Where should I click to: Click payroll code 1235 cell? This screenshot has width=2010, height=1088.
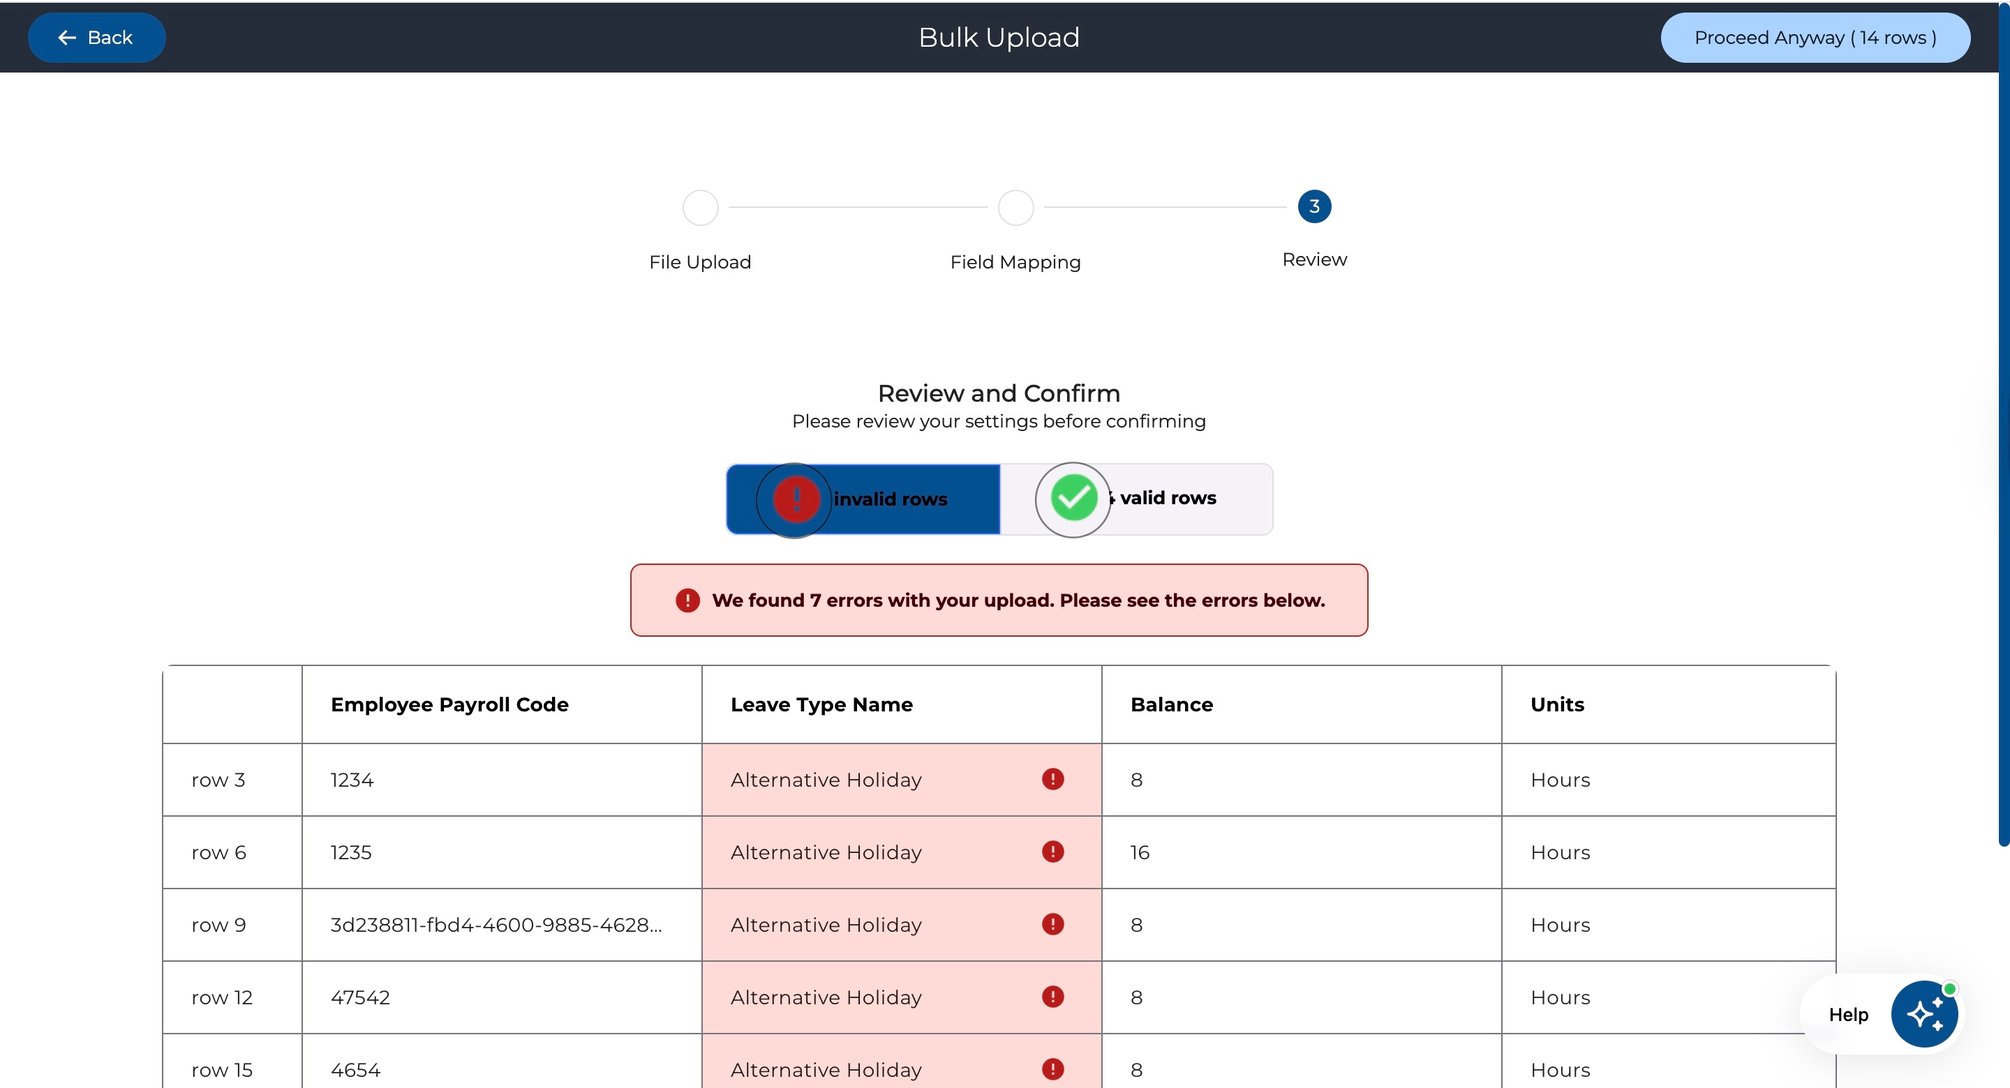[502, 853]
